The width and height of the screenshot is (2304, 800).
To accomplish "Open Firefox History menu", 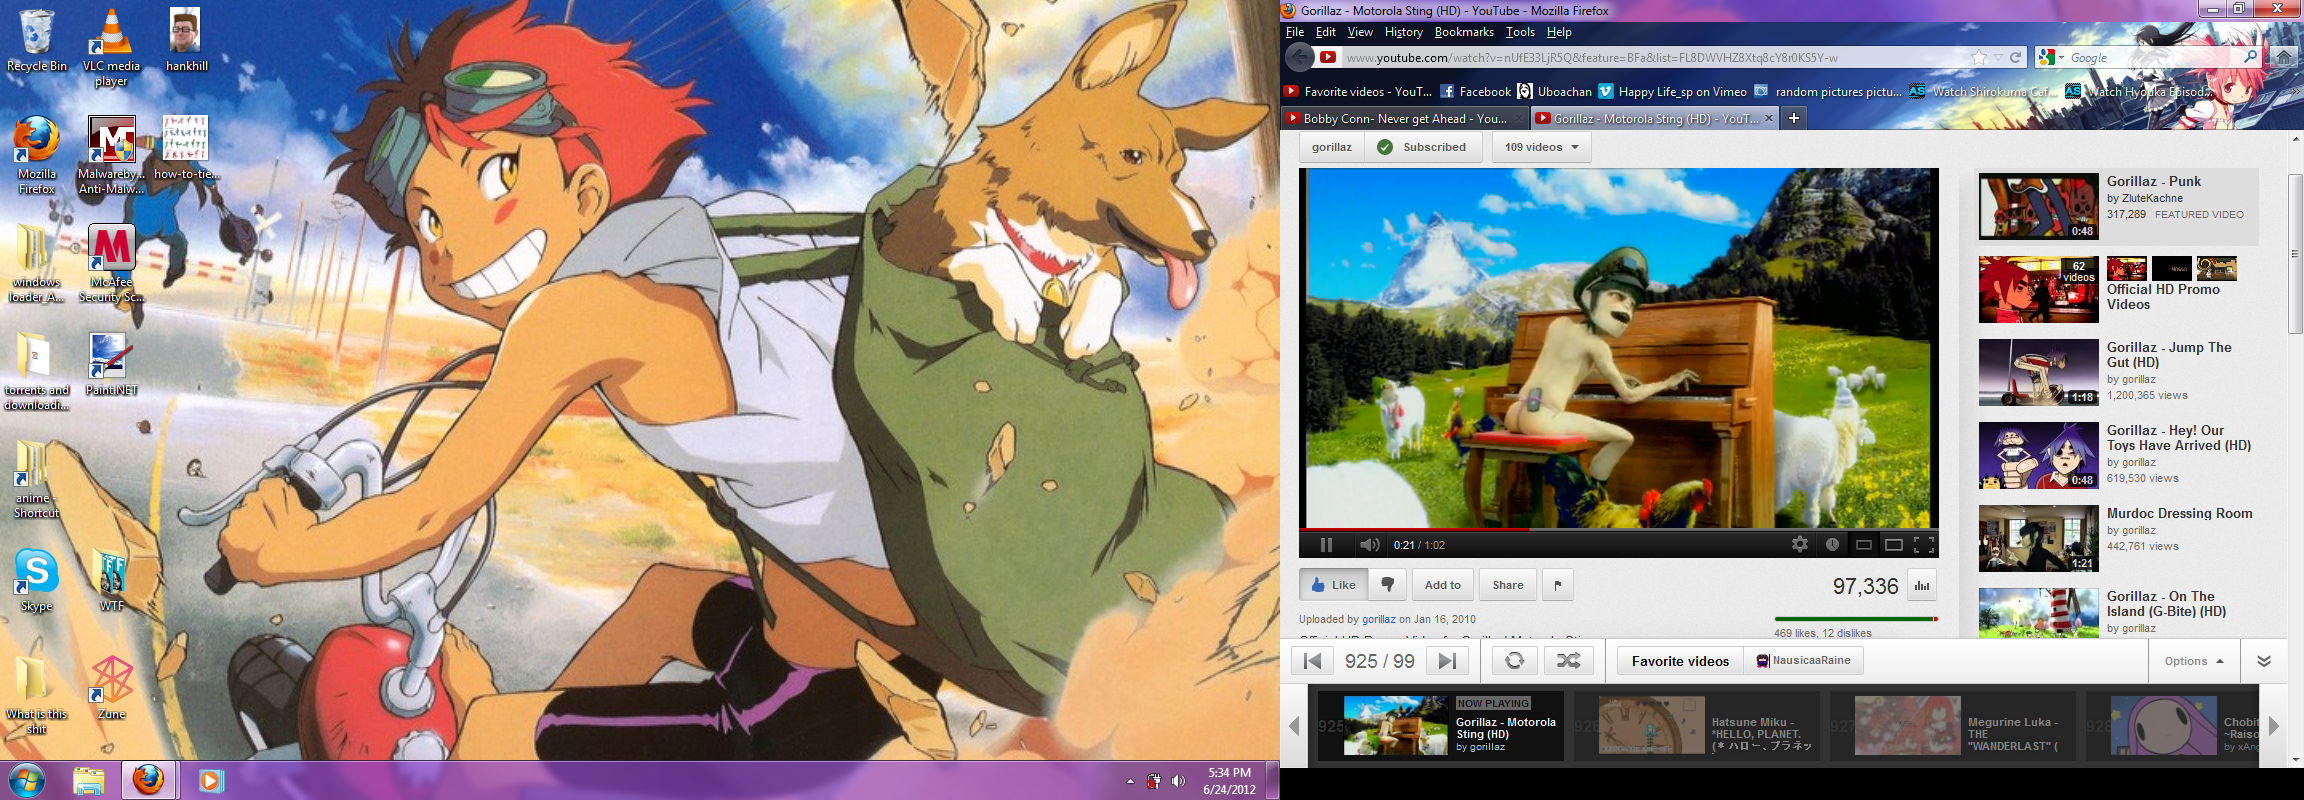I will click(1404, 32).
